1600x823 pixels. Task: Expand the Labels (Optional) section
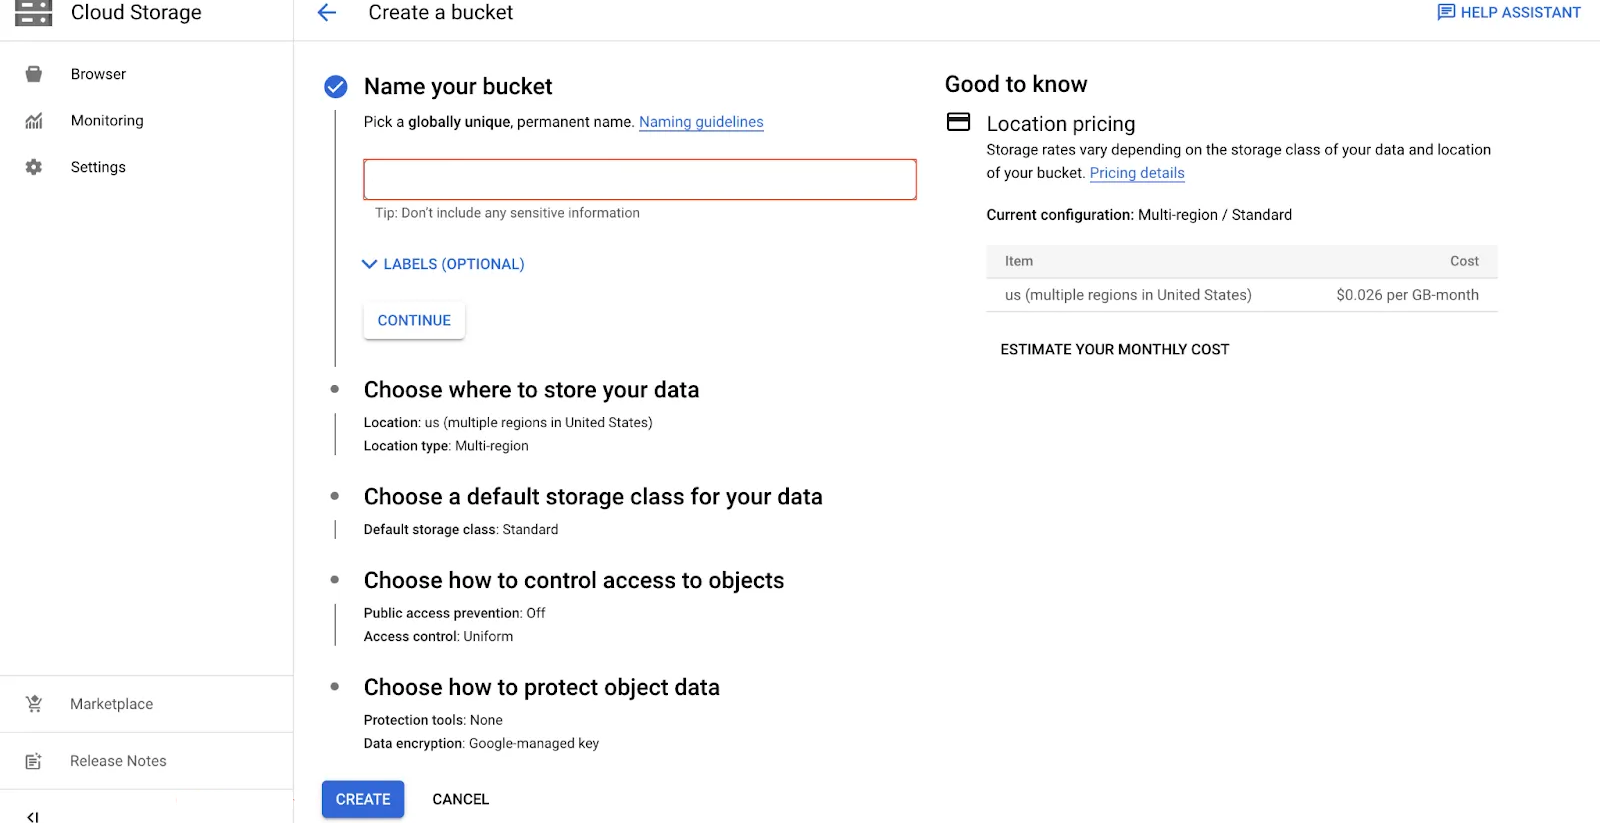tap(443, 264)
